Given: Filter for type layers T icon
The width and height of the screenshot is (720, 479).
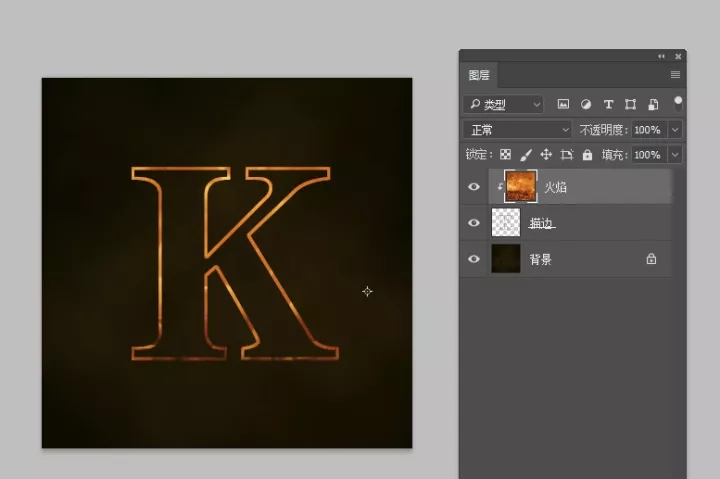Looking at the screenshot, I should point(608,104).
